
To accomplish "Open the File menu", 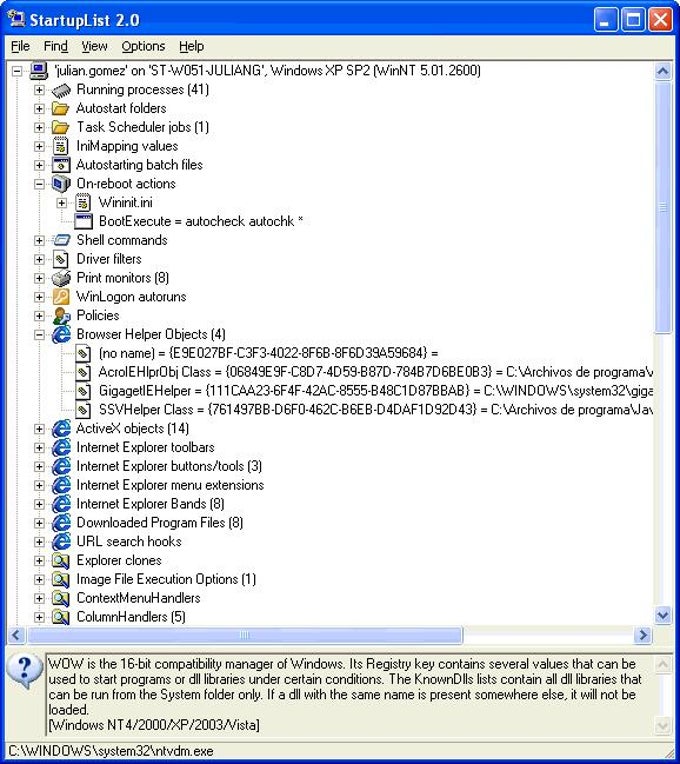I will point(20,46).
